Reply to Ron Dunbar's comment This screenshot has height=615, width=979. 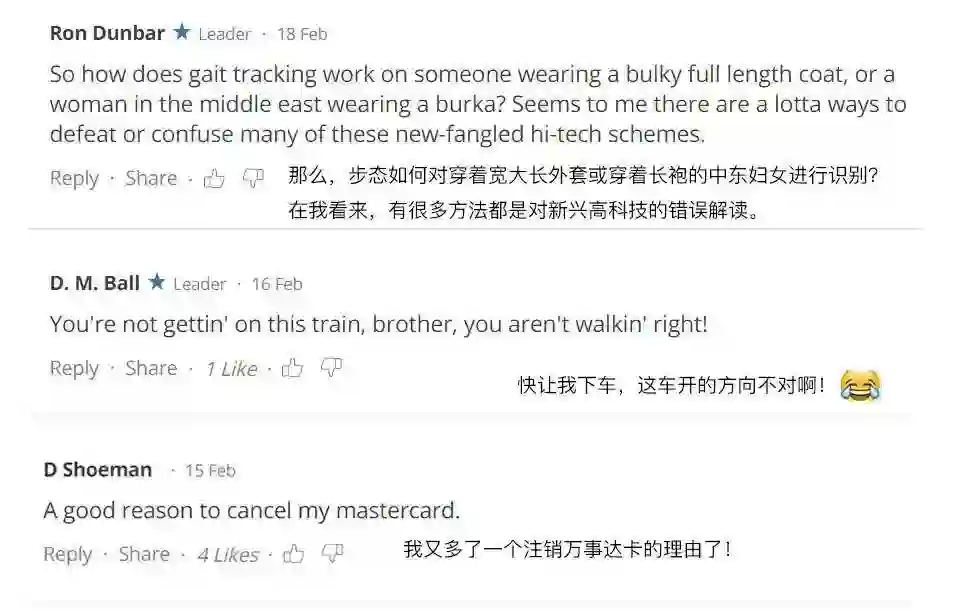74,179
